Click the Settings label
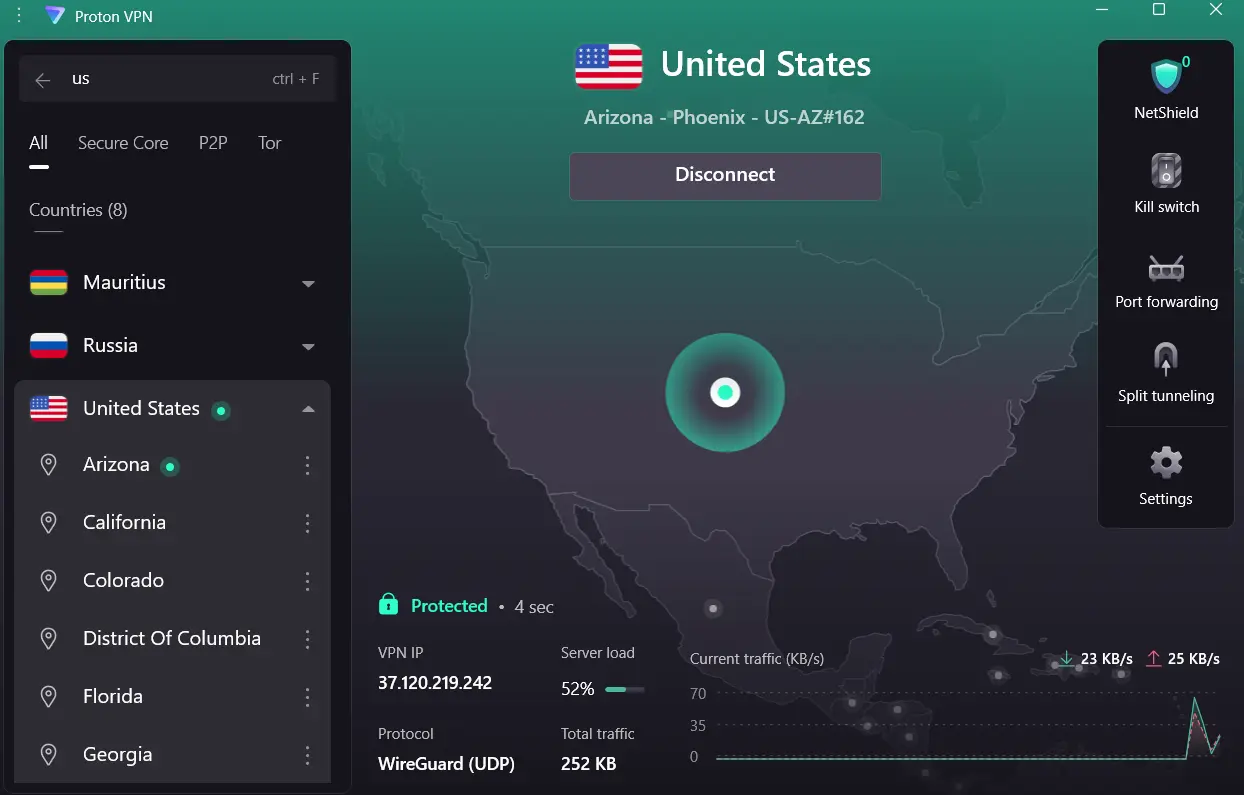Image resolution: width=1244 pixels, height=795 pixels. pos(1166,499)
